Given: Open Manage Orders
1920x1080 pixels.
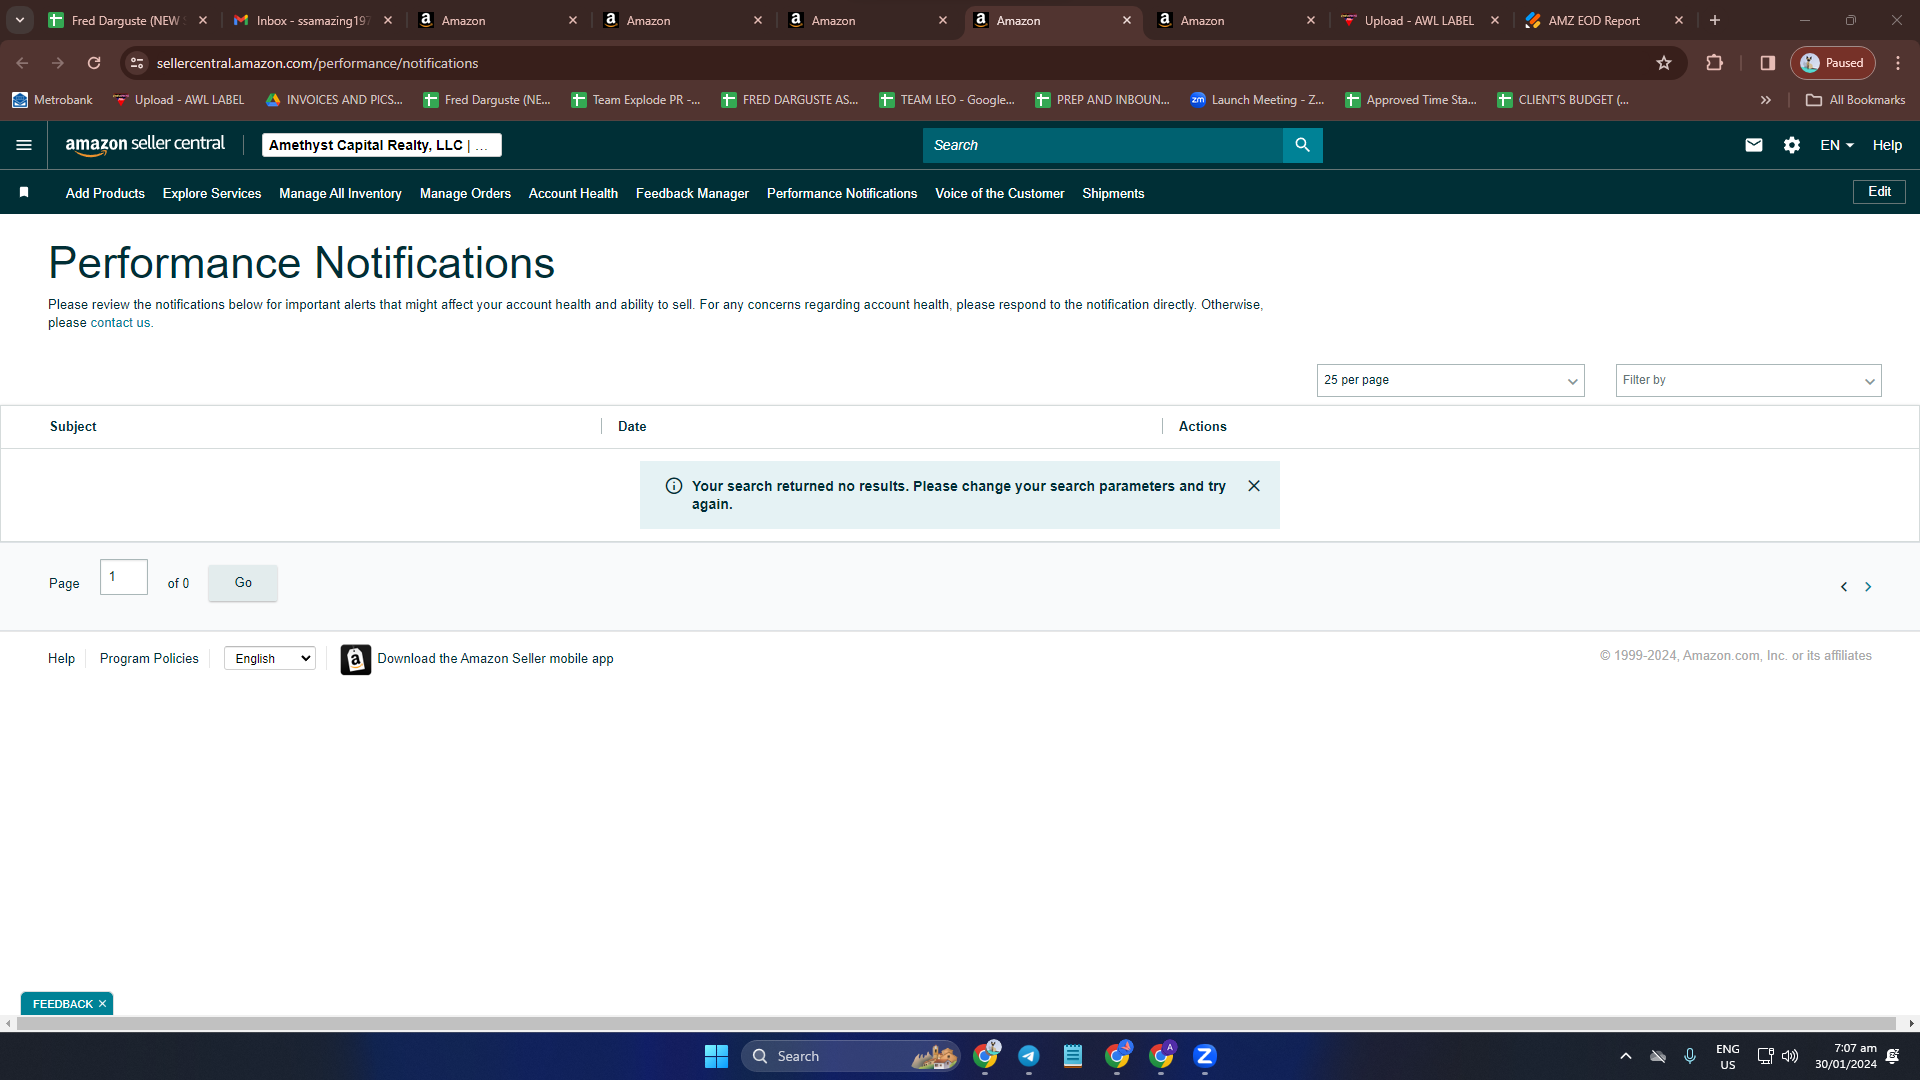Looking at the screenshot, I should (465, 193).
